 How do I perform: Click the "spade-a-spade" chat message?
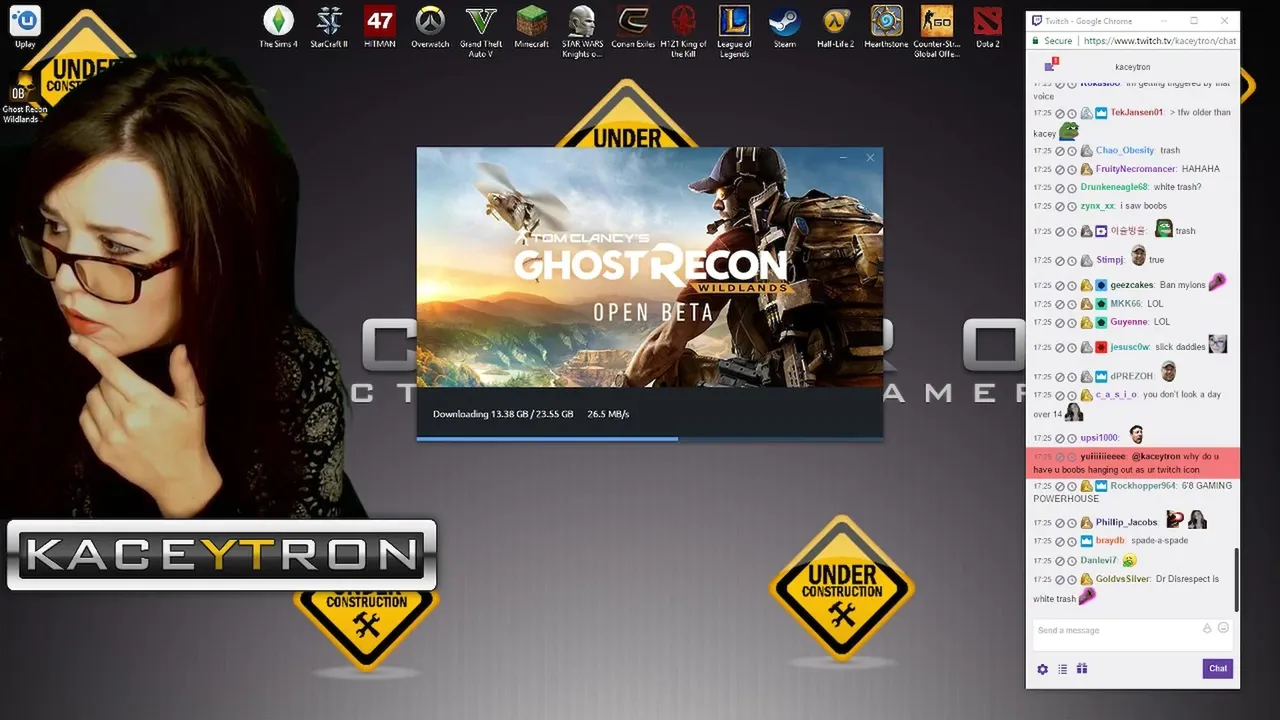tap(1159, 541)
